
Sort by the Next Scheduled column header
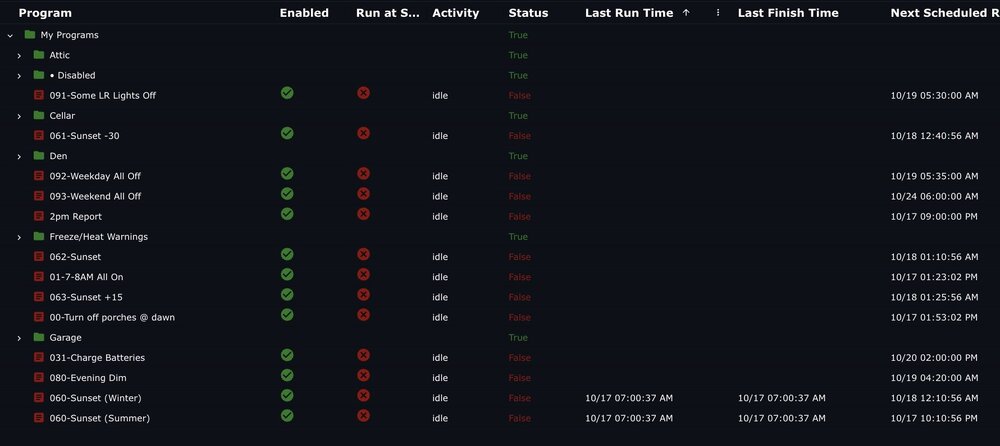(945, 13)
